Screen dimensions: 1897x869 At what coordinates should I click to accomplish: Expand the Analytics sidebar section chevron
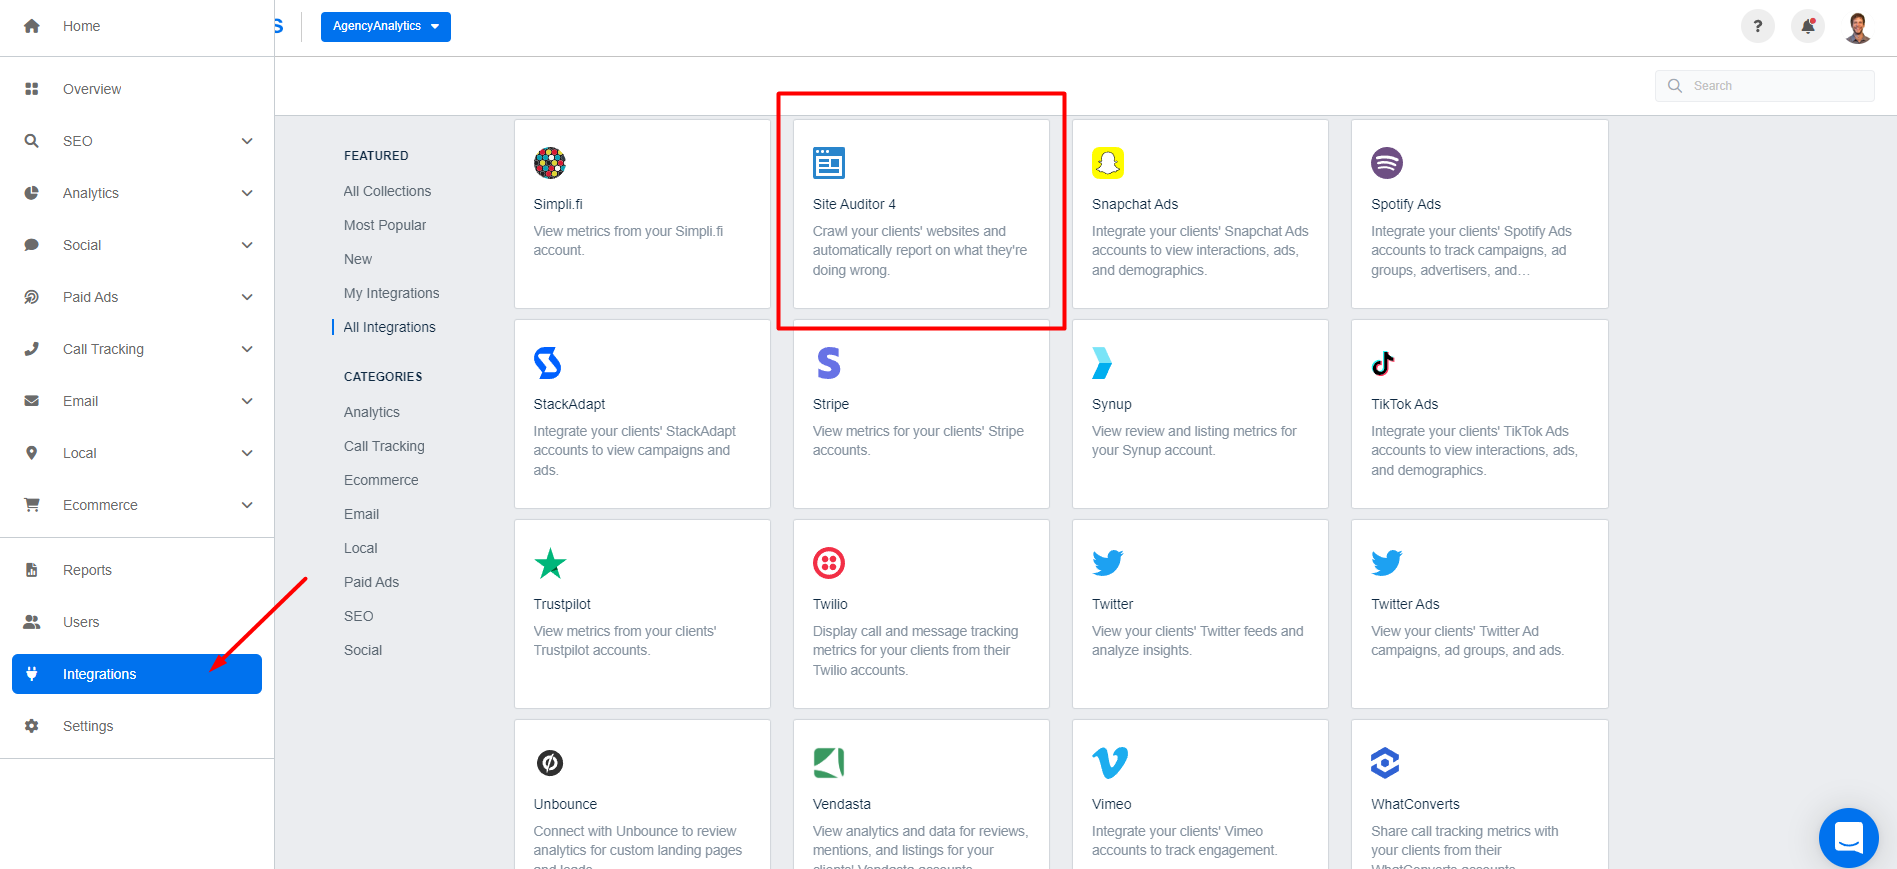click(x=247, y=193)
